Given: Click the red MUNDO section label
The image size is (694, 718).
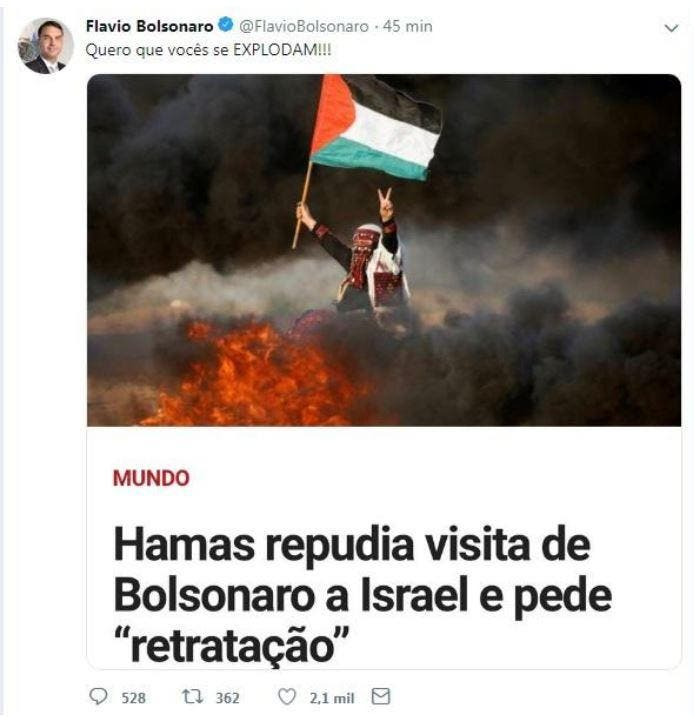Looking at the screenshot, I should click(x=151, y=478).
